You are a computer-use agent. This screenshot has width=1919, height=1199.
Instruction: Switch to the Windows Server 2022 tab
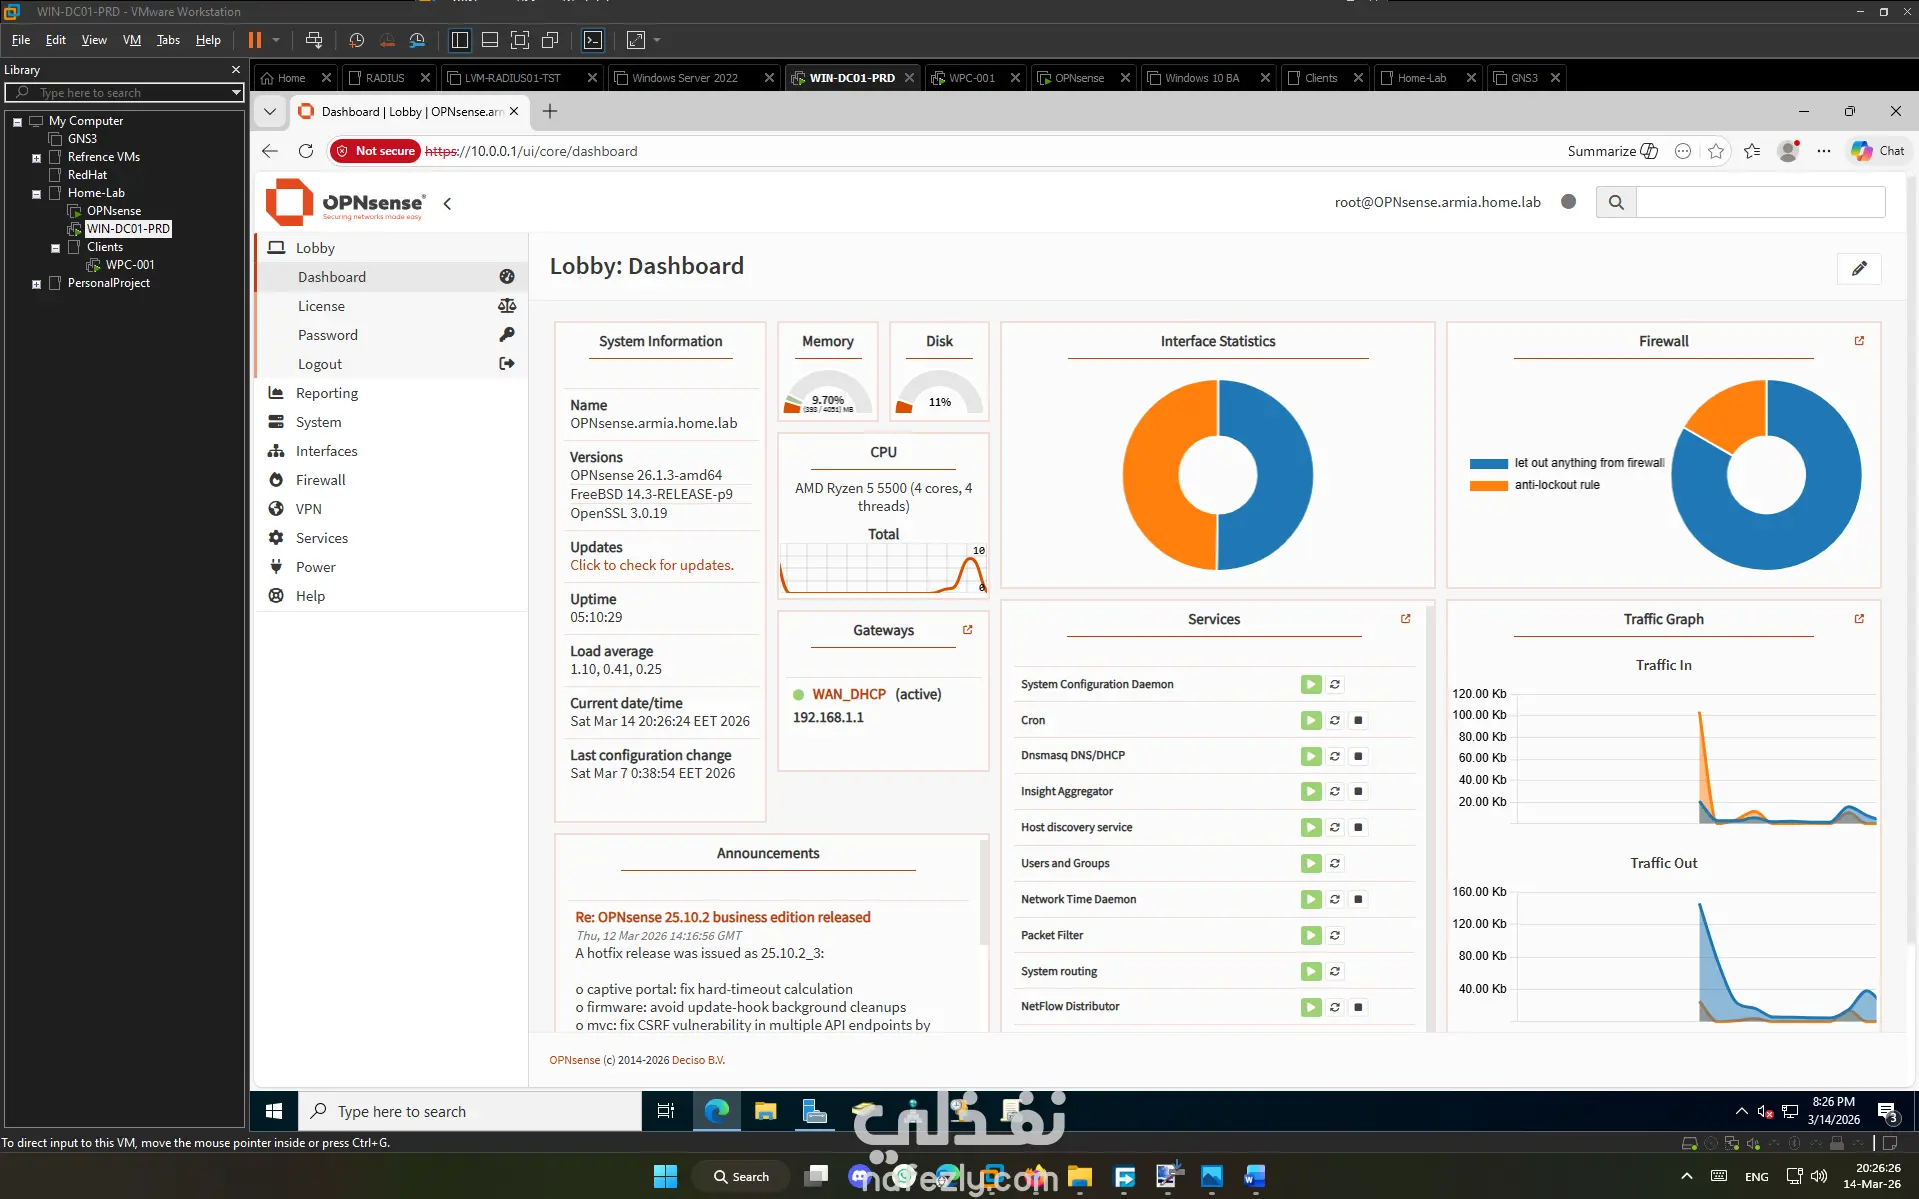(x=685, y=78)
